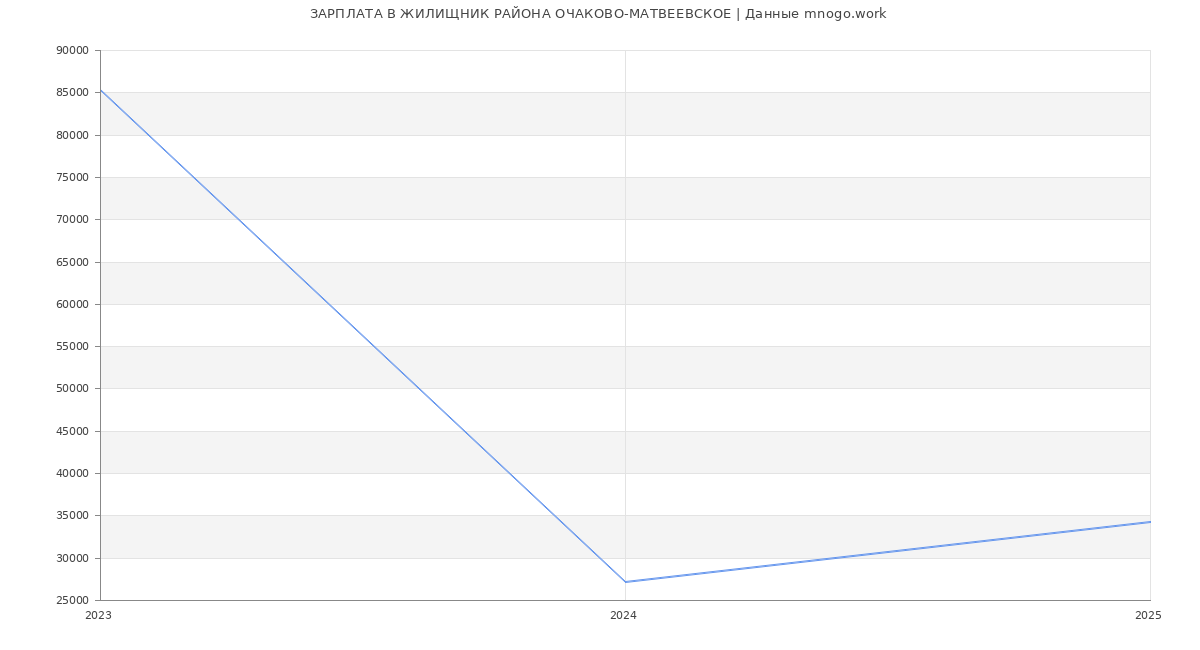The height and width of the screenshot is (650, 1200).
Task: Click y-axis label 65000
Action: [x=72, y=262]
